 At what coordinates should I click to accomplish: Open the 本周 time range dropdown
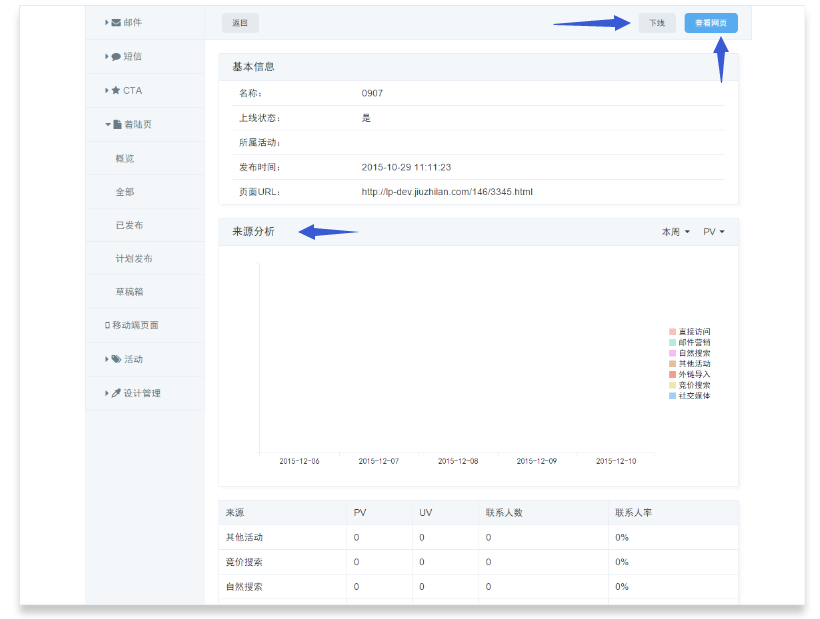pos(675,232)
